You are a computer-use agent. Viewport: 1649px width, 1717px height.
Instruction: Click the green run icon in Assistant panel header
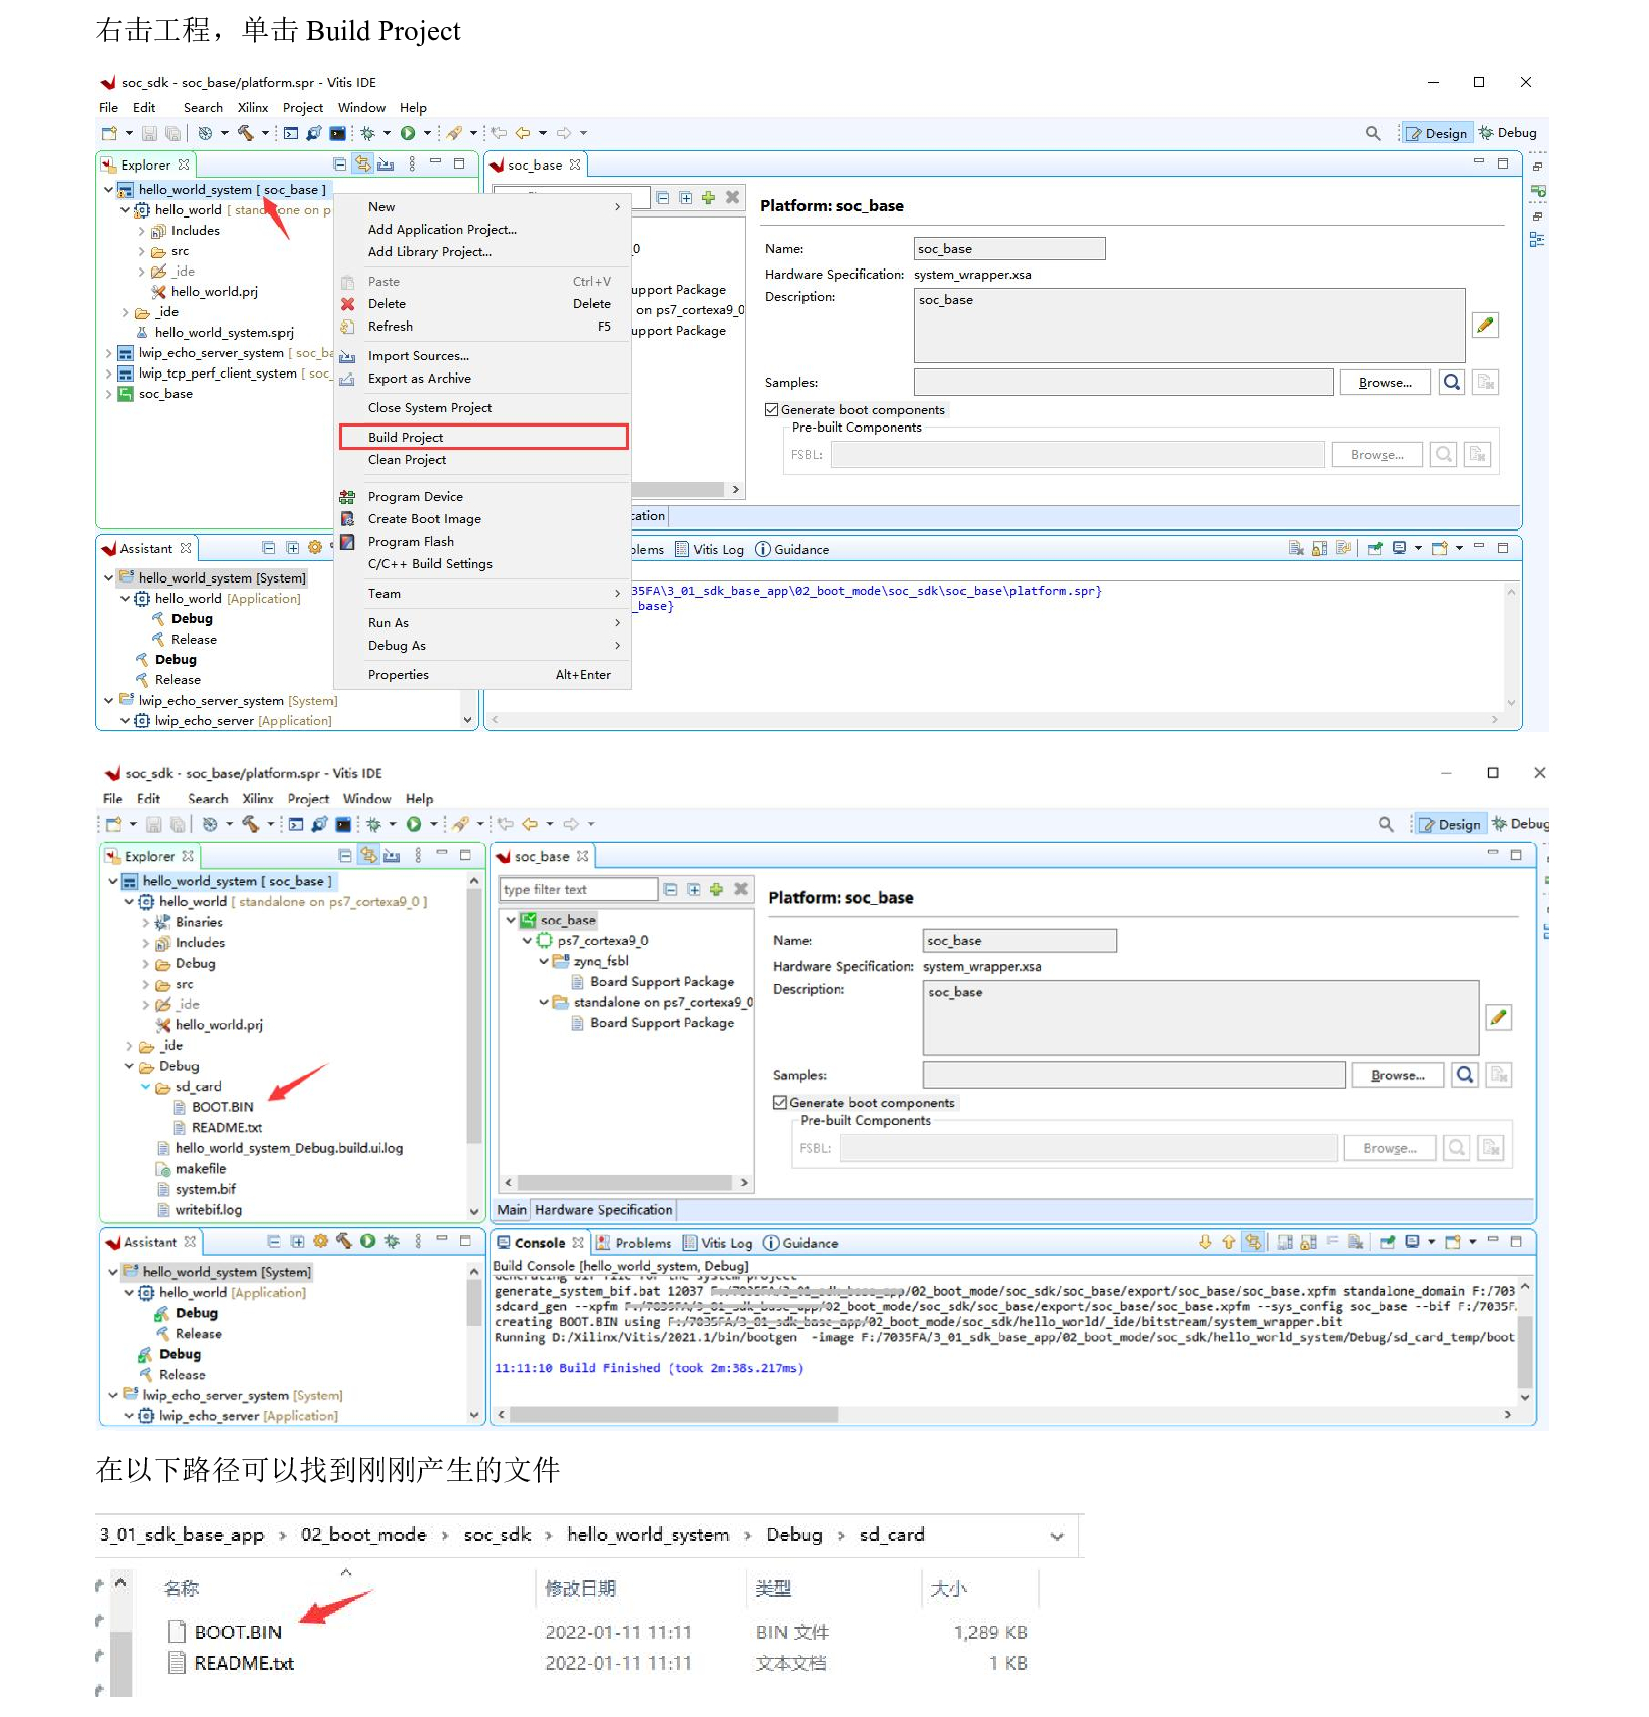(368, 1241)
